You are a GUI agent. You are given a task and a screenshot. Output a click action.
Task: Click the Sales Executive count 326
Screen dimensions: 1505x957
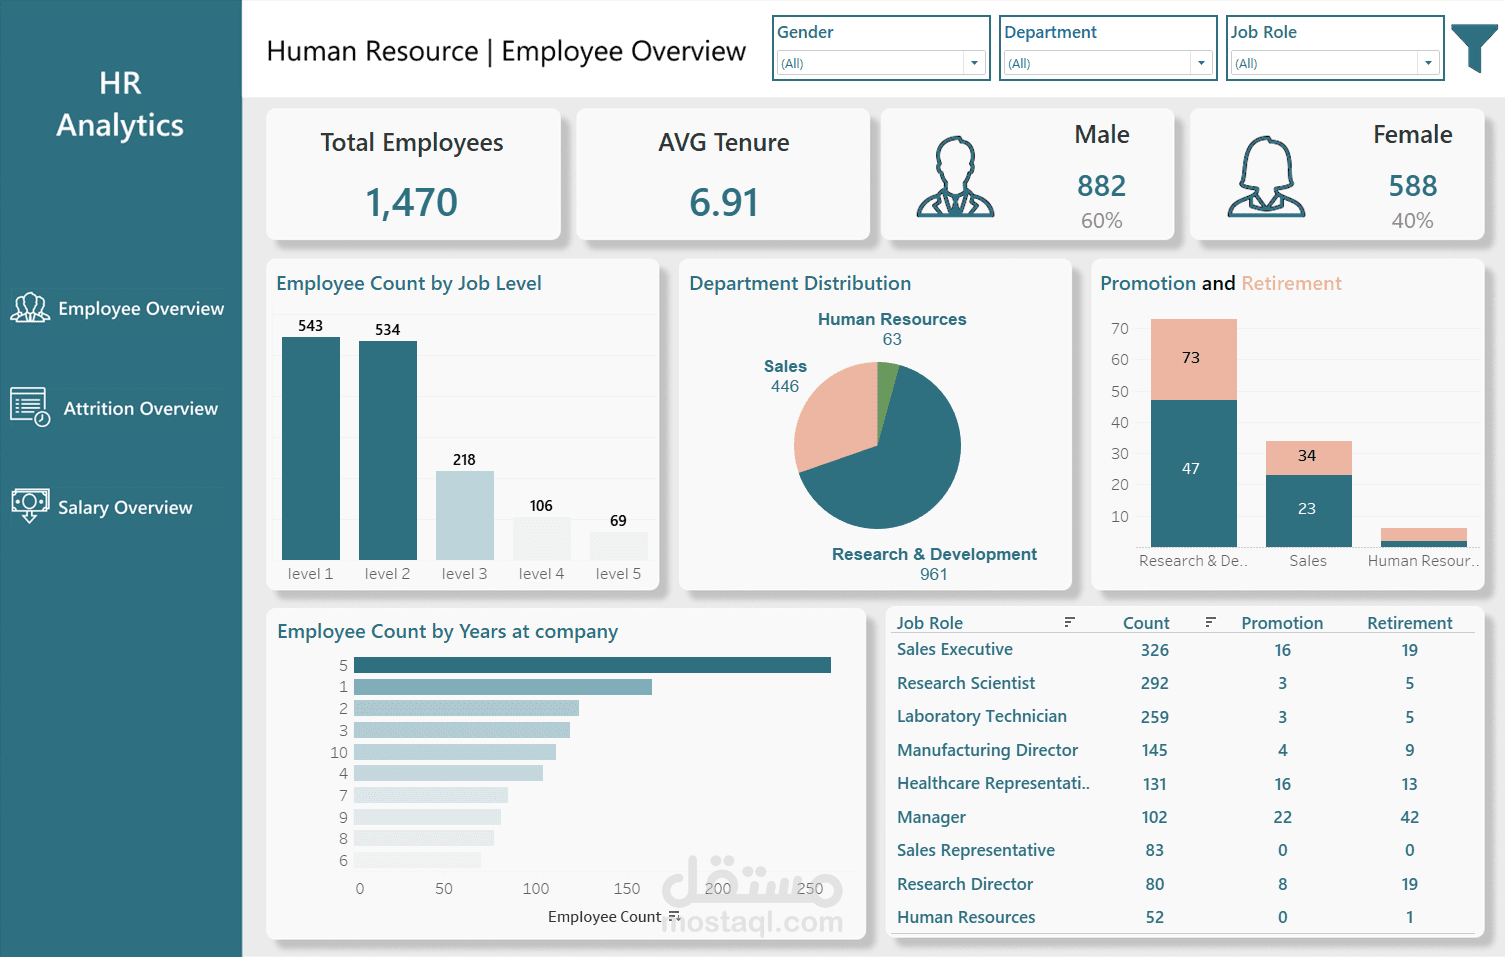1155,650
